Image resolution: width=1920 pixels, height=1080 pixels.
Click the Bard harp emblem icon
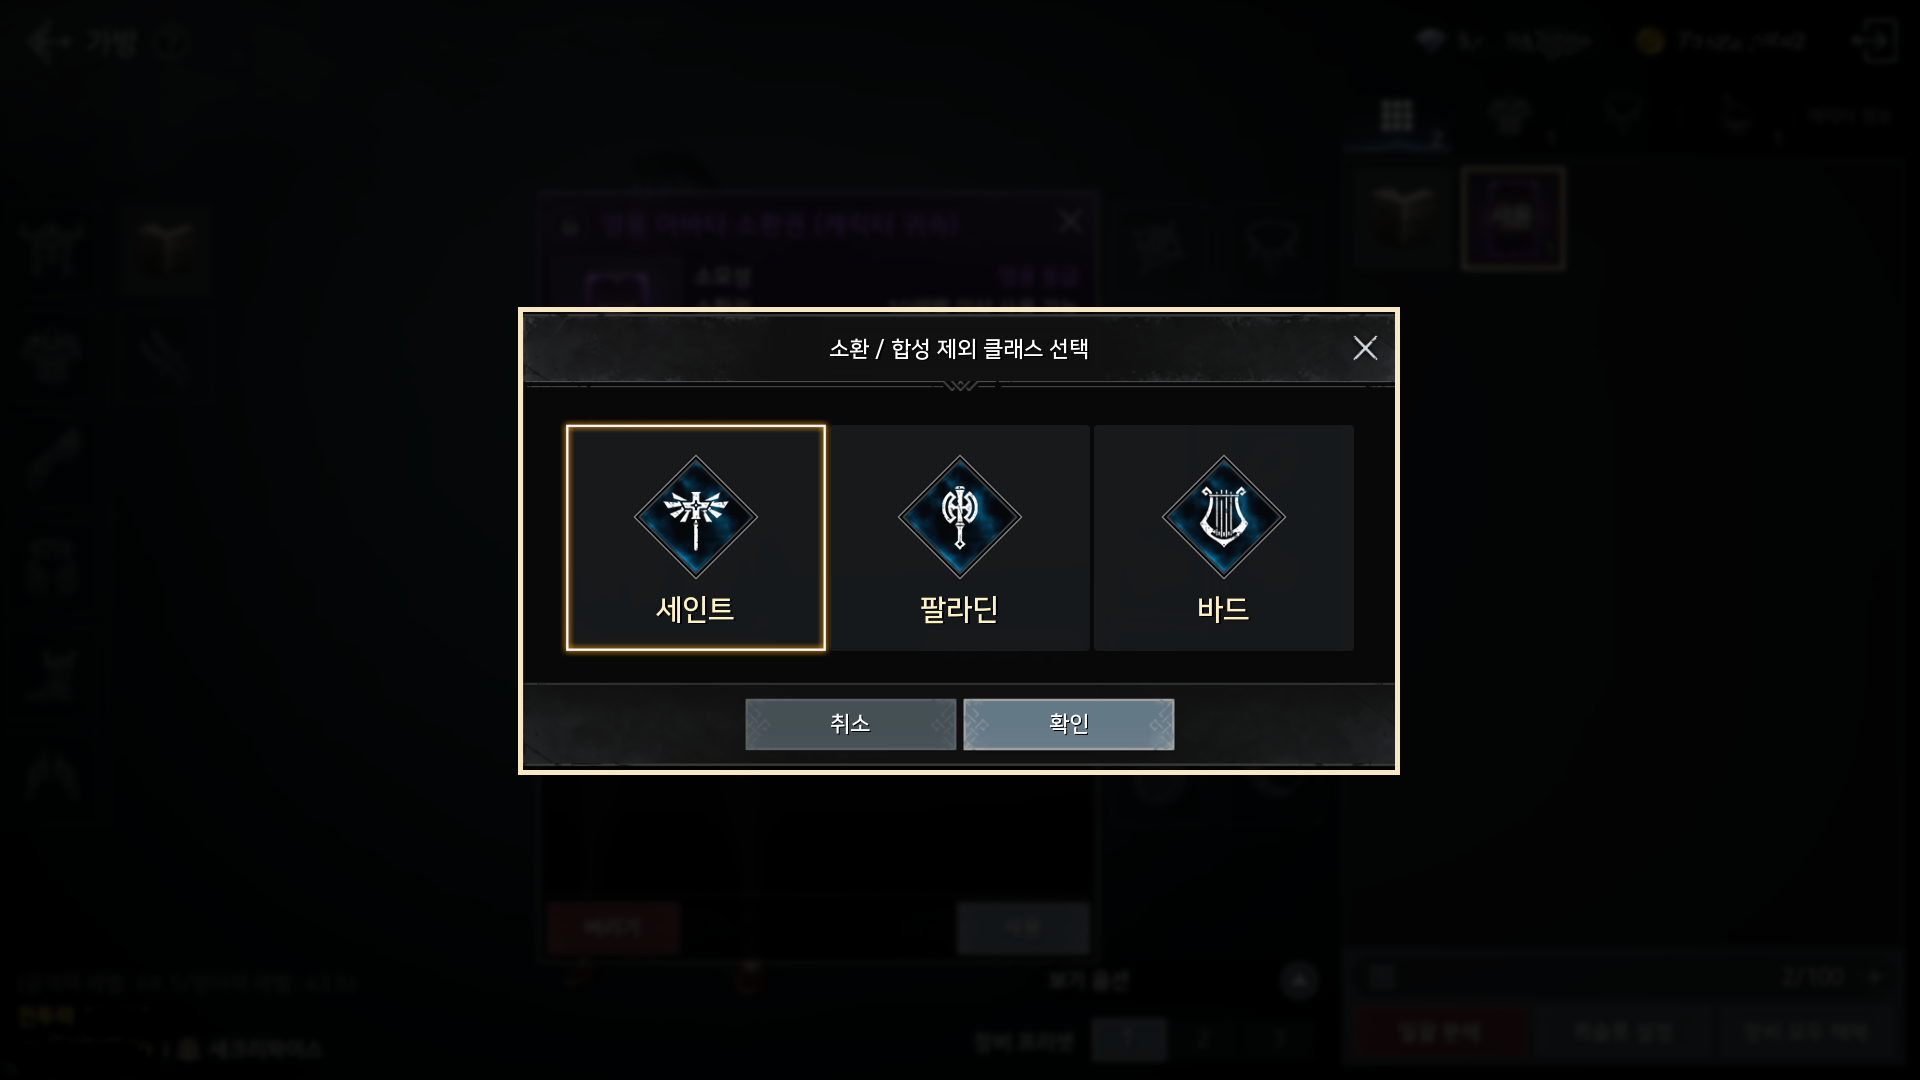click(1223, 517)
